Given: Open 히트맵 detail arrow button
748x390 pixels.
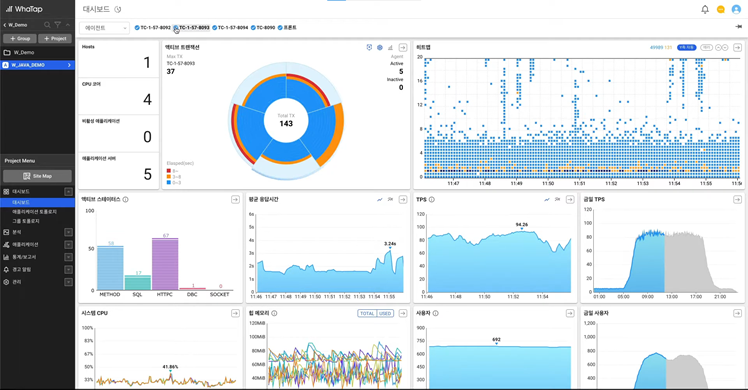Looking at the screenshot, I should pyautogui.click(x=738, y=48).
